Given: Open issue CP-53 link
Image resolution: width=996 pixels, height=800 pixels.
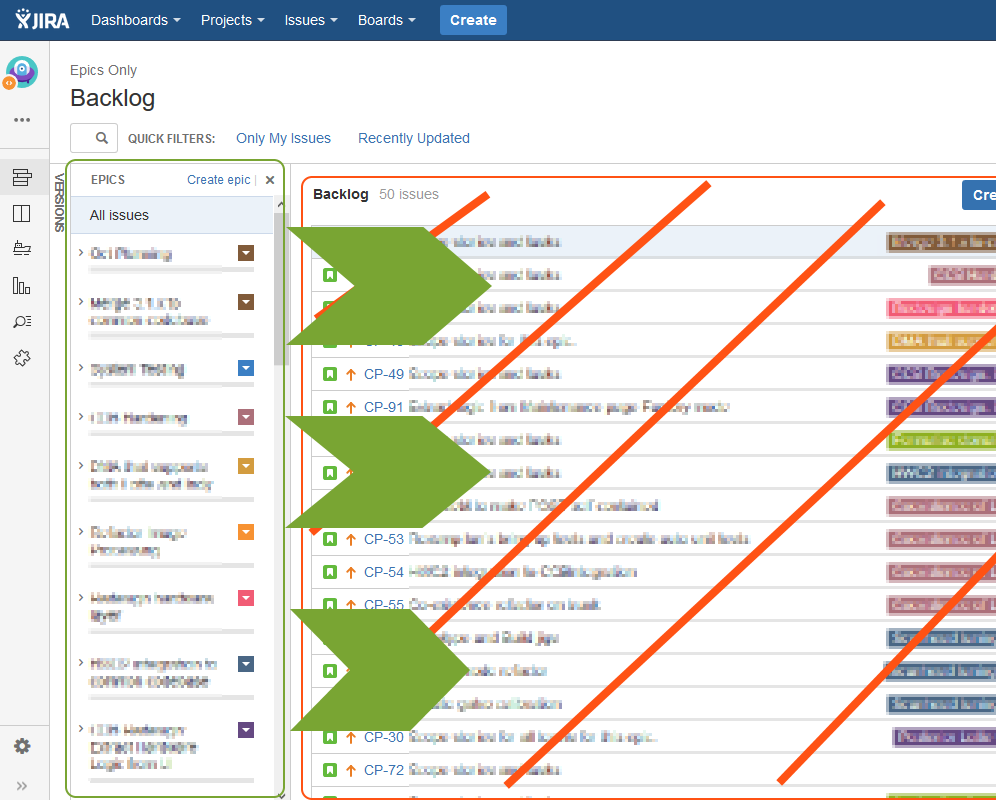Looking at the screenshot, I should point(384,539).
